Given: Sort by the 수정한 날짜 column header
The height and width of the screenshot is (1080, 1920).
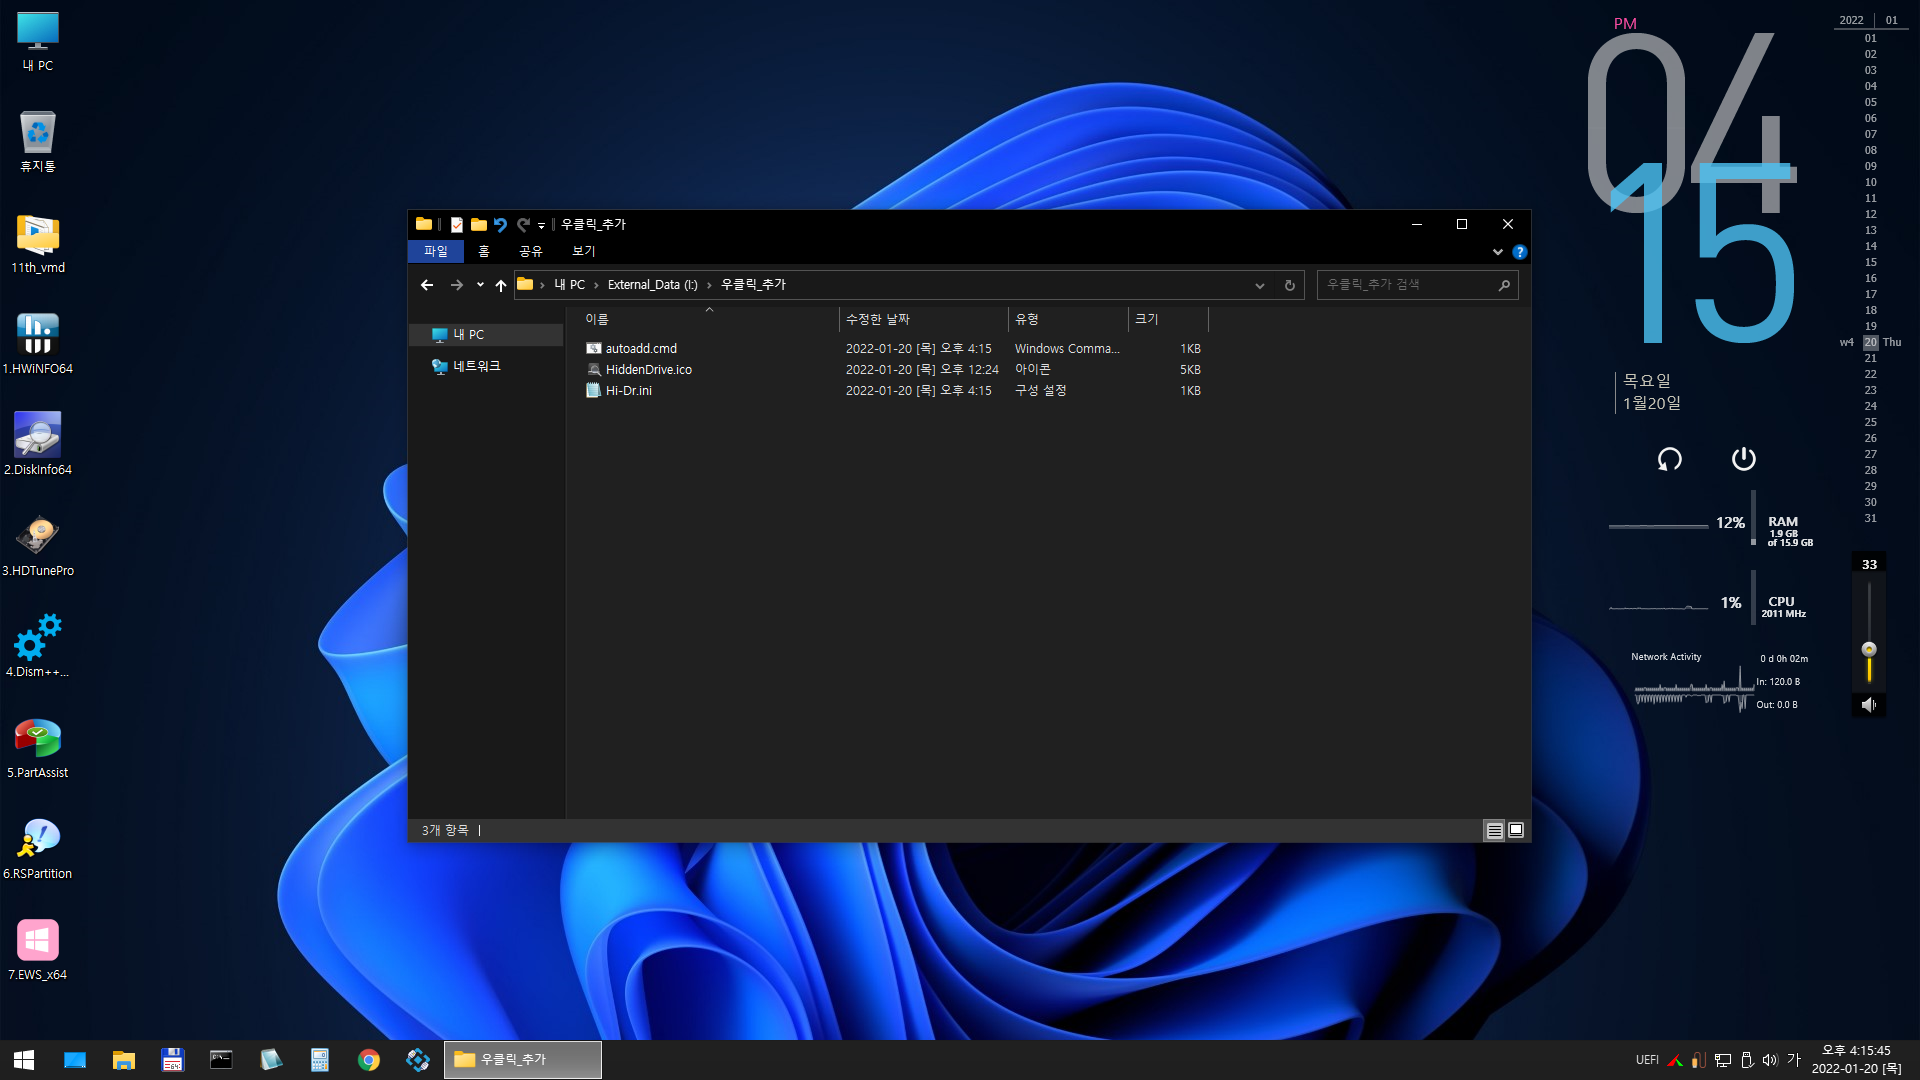Looking at the screenshot, I should click(923, 319).
